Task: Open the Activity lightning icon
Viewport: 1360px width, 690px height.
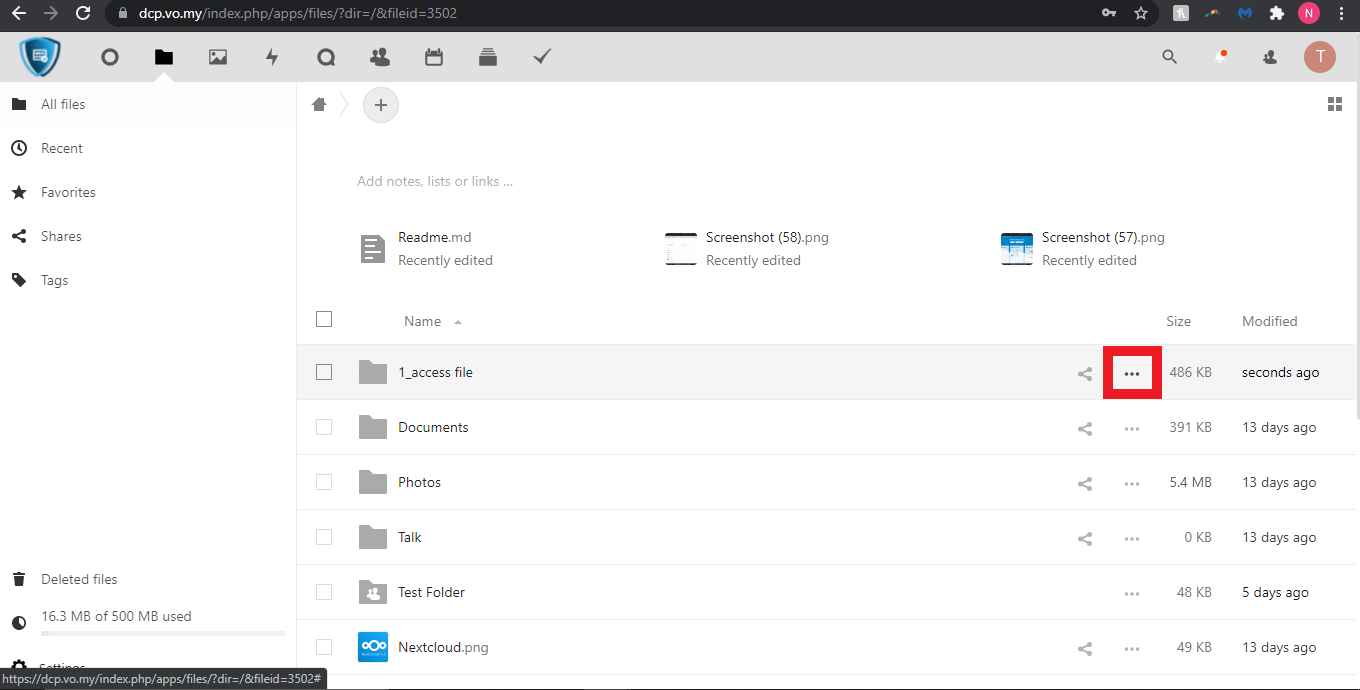Action: 272,57
